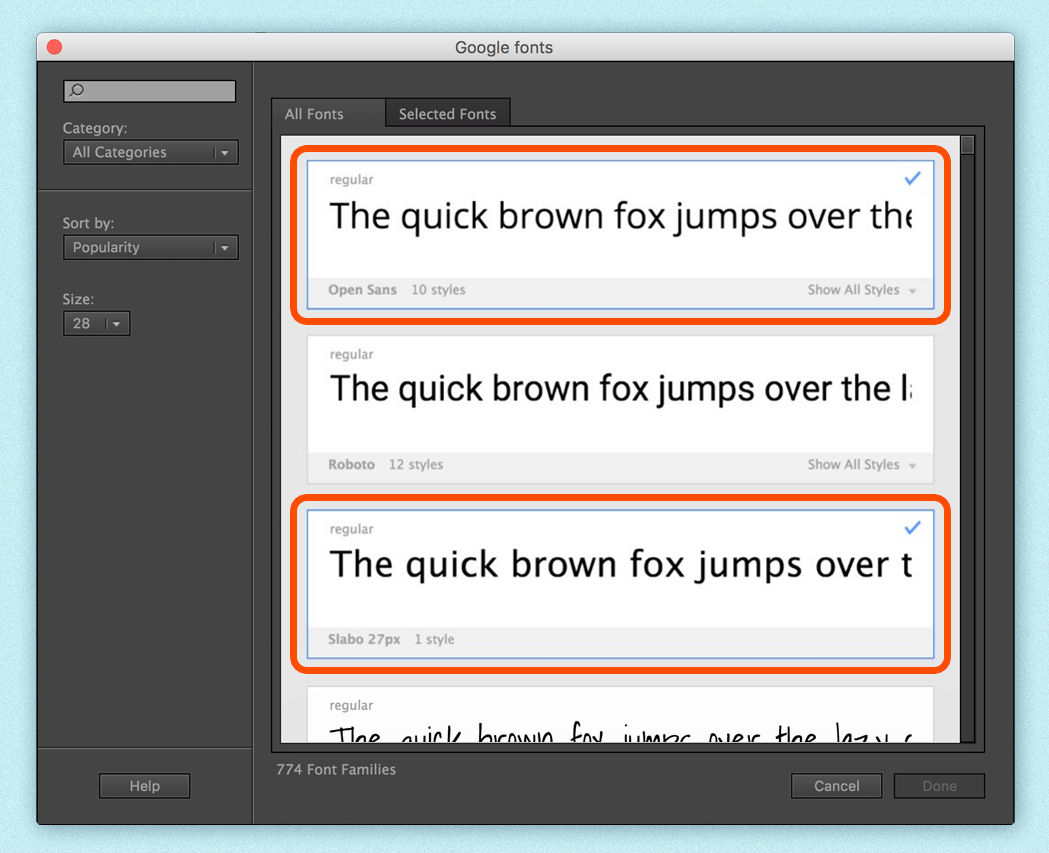Expand Show All Styles for Roboto
Screen dimensions: 1049x853
pyautogui.click(x=862, y=464)
